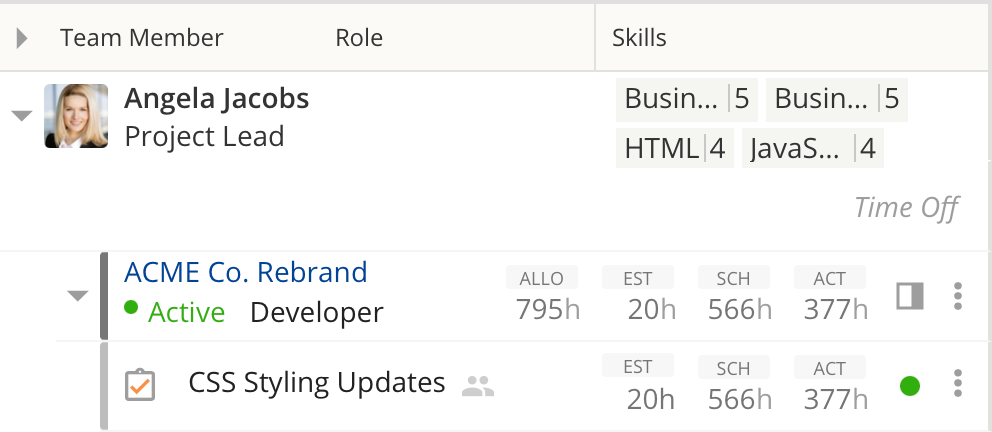Click the task clipboard icon beside CSS Styling Updates

[x=140, y=385]
